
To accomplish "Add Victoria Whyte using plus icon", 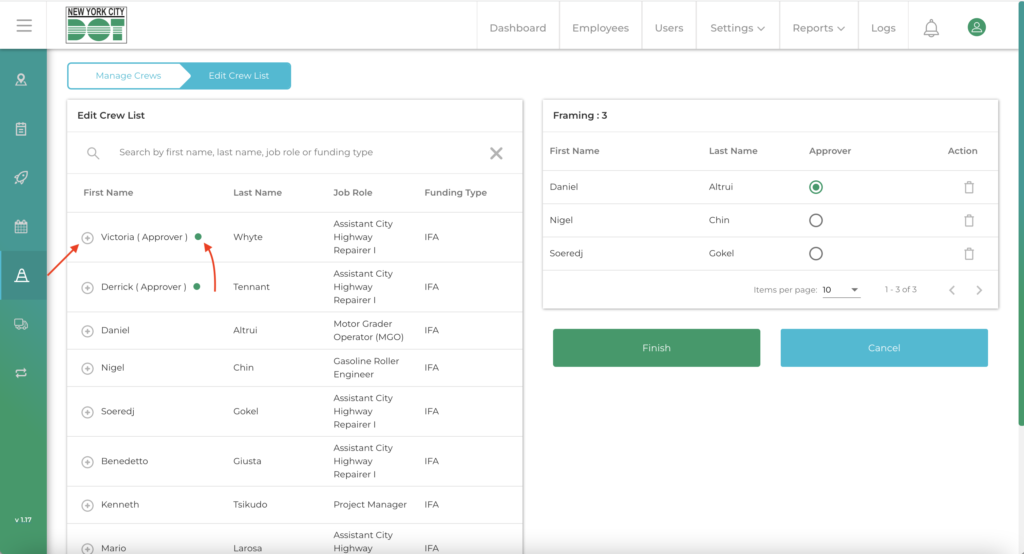I will [x=87, y=238].
